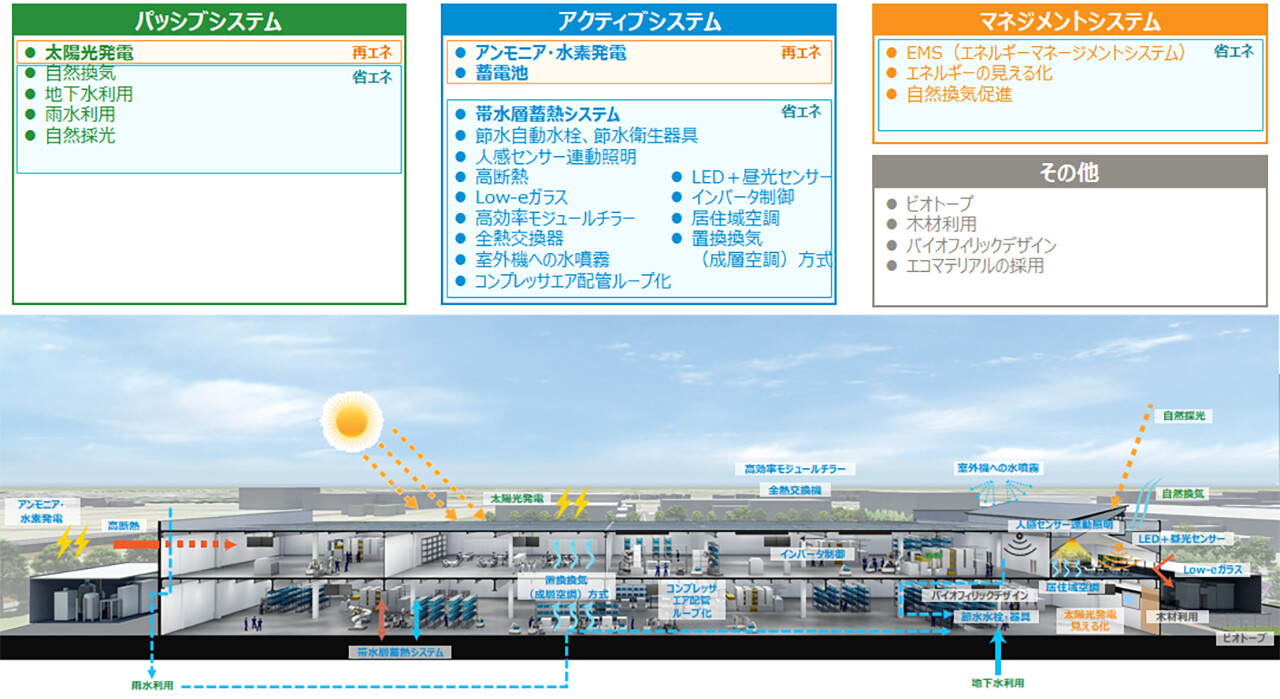
Task: Click the EMS energy management list item
Action: point(1046,53)
